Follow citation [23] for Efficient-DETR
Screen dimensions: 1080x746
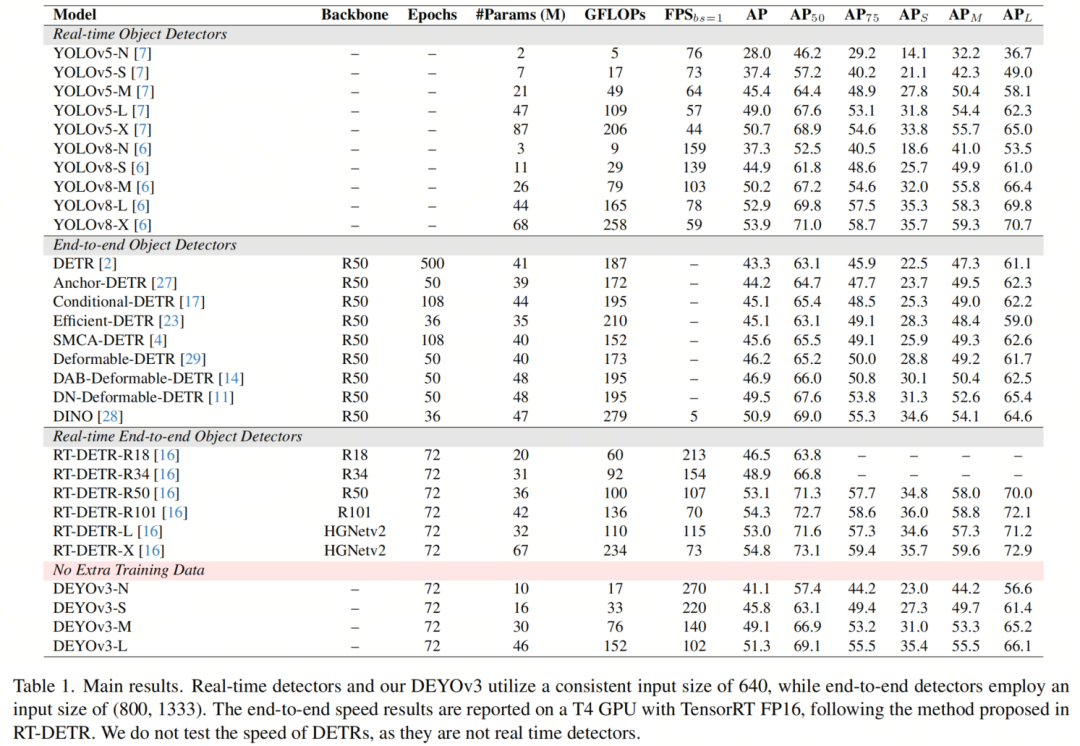pos(172,321)
